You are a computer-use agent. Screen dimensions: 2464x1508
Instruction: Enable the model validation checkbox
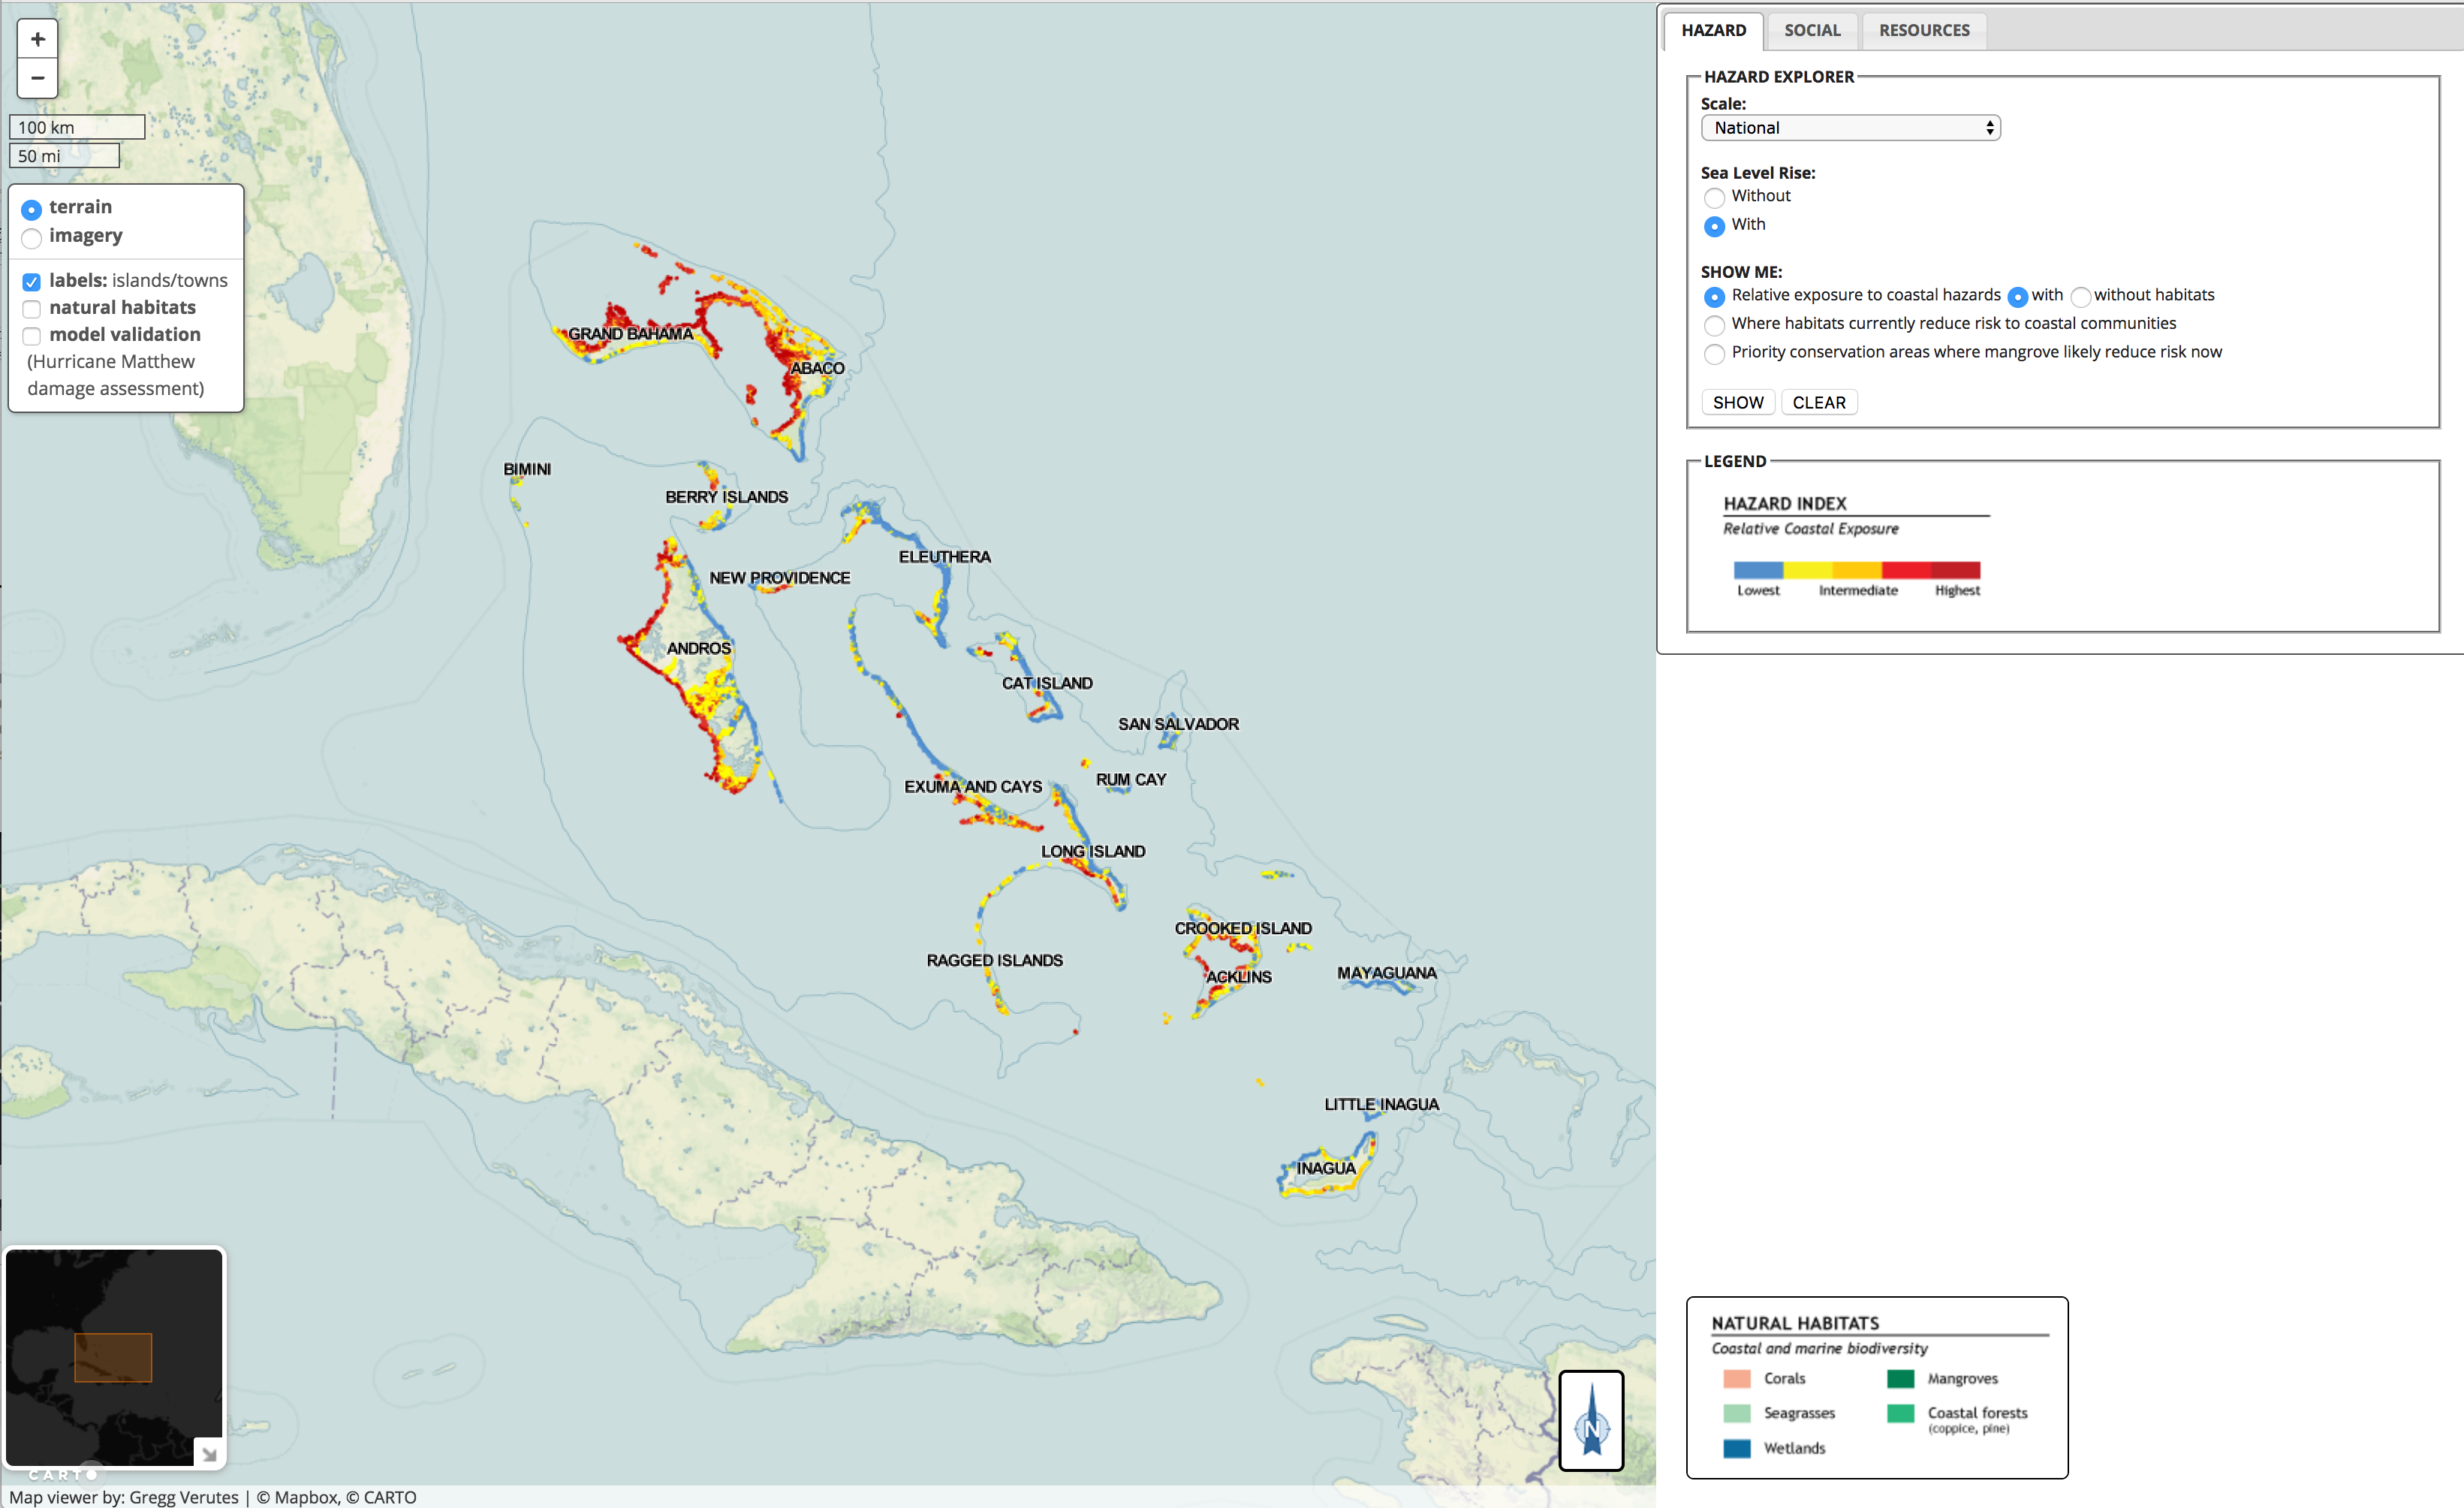click(32, 336)
